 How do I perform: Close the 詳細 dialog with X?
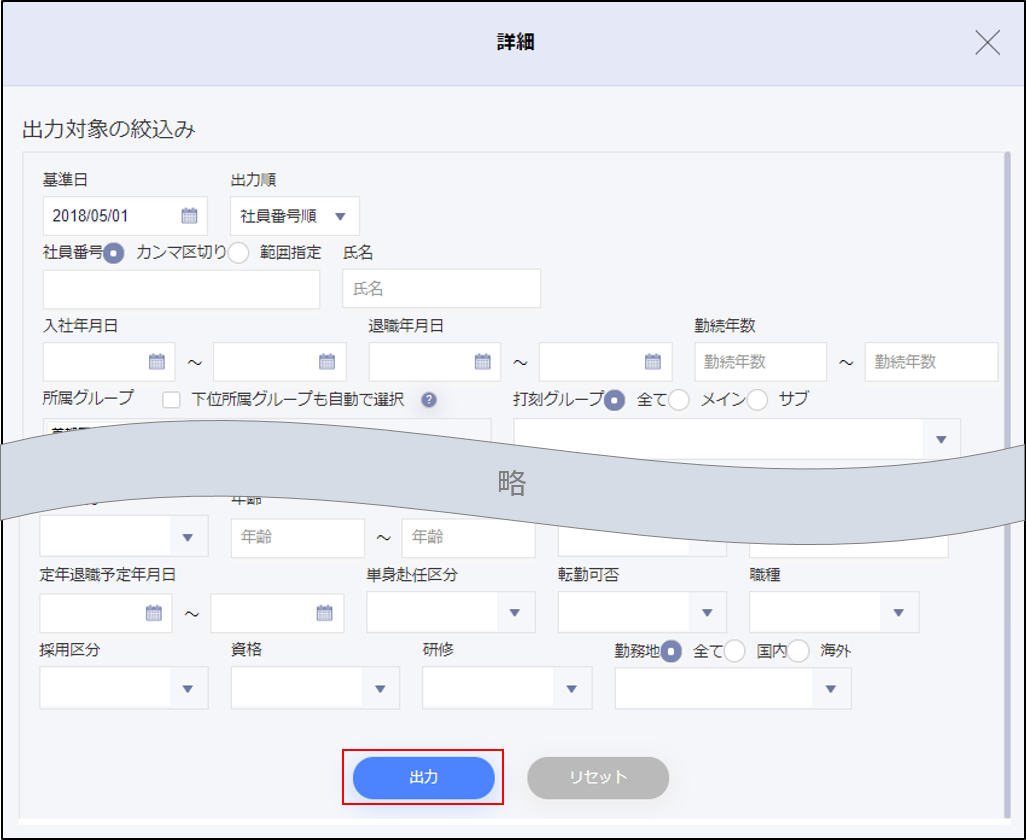987,42
